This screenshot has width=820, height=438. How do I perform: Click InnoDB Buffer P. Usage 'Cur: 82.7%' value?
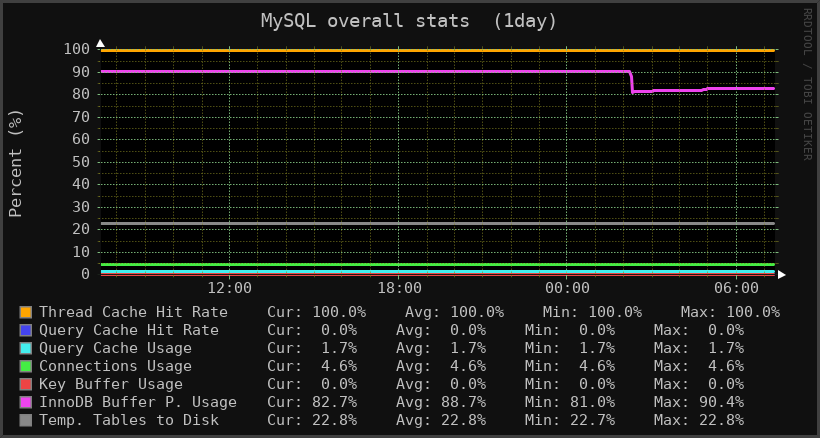tap(312, 402)
